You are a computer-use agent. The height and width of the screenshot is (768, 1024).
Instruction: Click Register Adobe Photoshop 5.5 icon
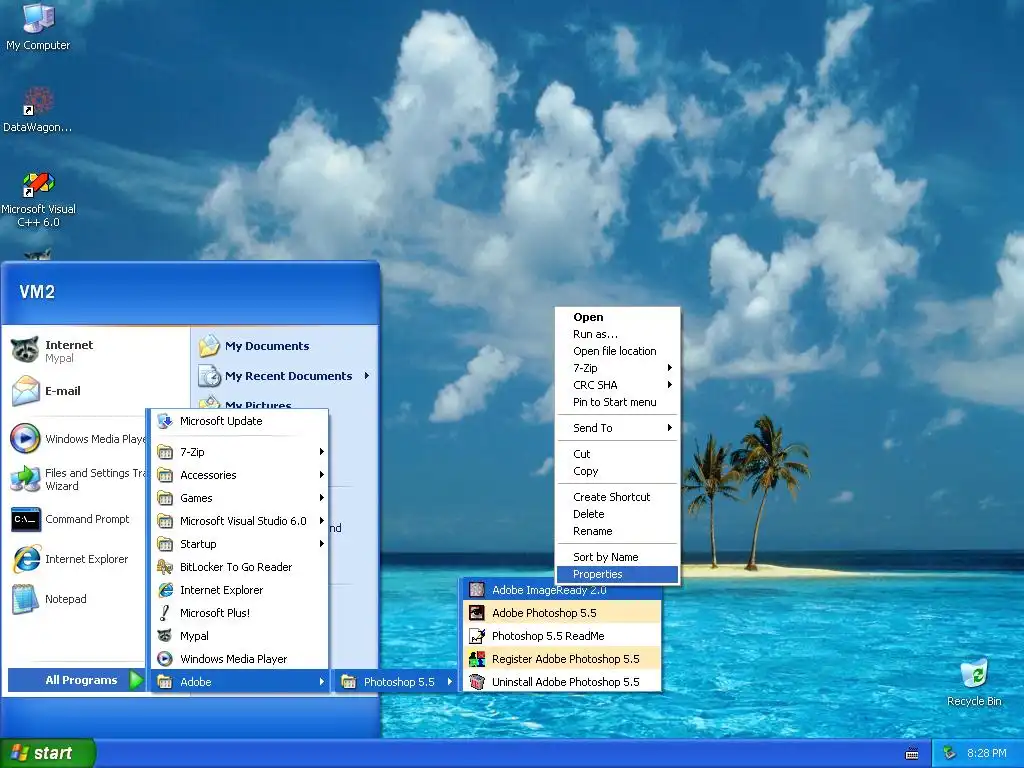pos(477,658)
